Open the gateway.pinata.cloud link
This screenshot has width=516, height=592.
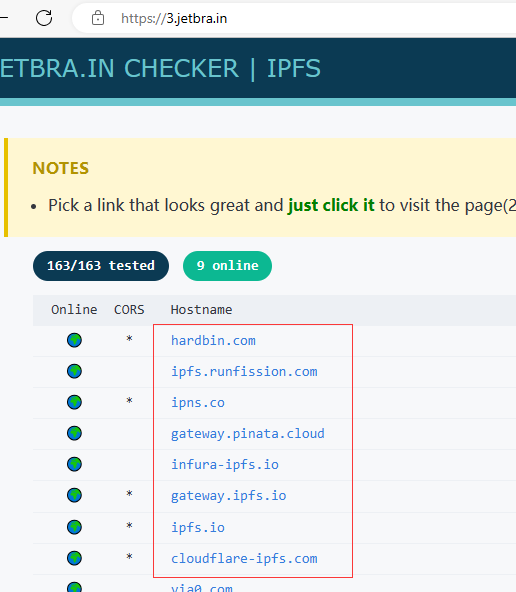pos(248,433)
